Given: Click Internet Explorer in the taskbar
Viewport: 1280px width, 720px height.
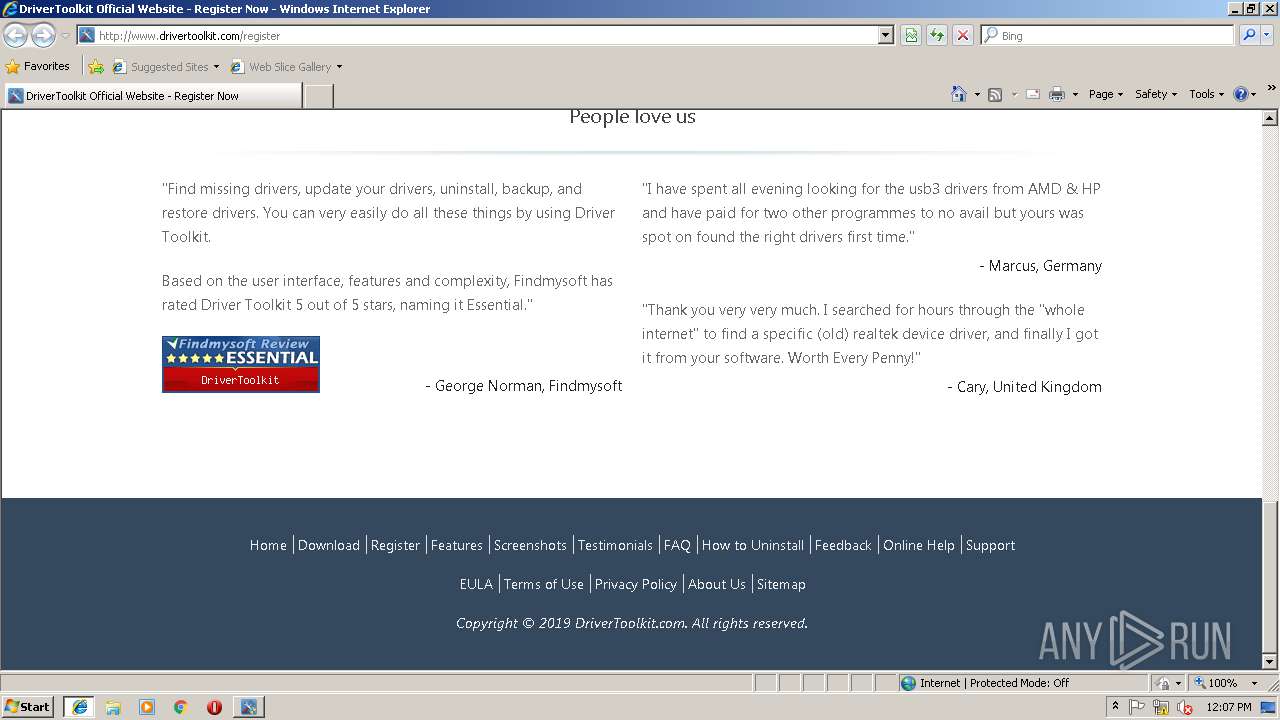Looking at the screenshot, I should point(79,707).
